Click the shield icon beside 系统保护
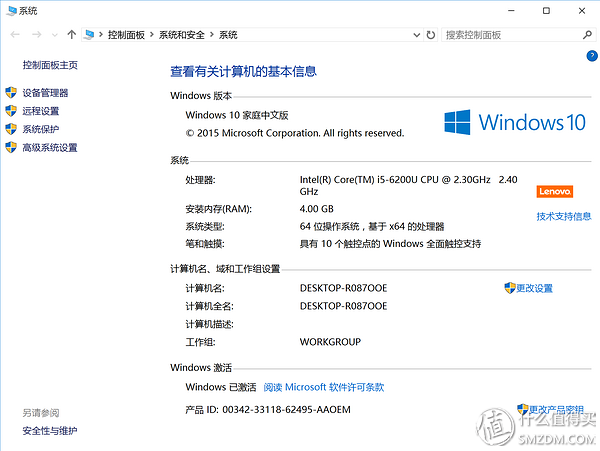Screen dimensions: 600x451 pos(11,129)
